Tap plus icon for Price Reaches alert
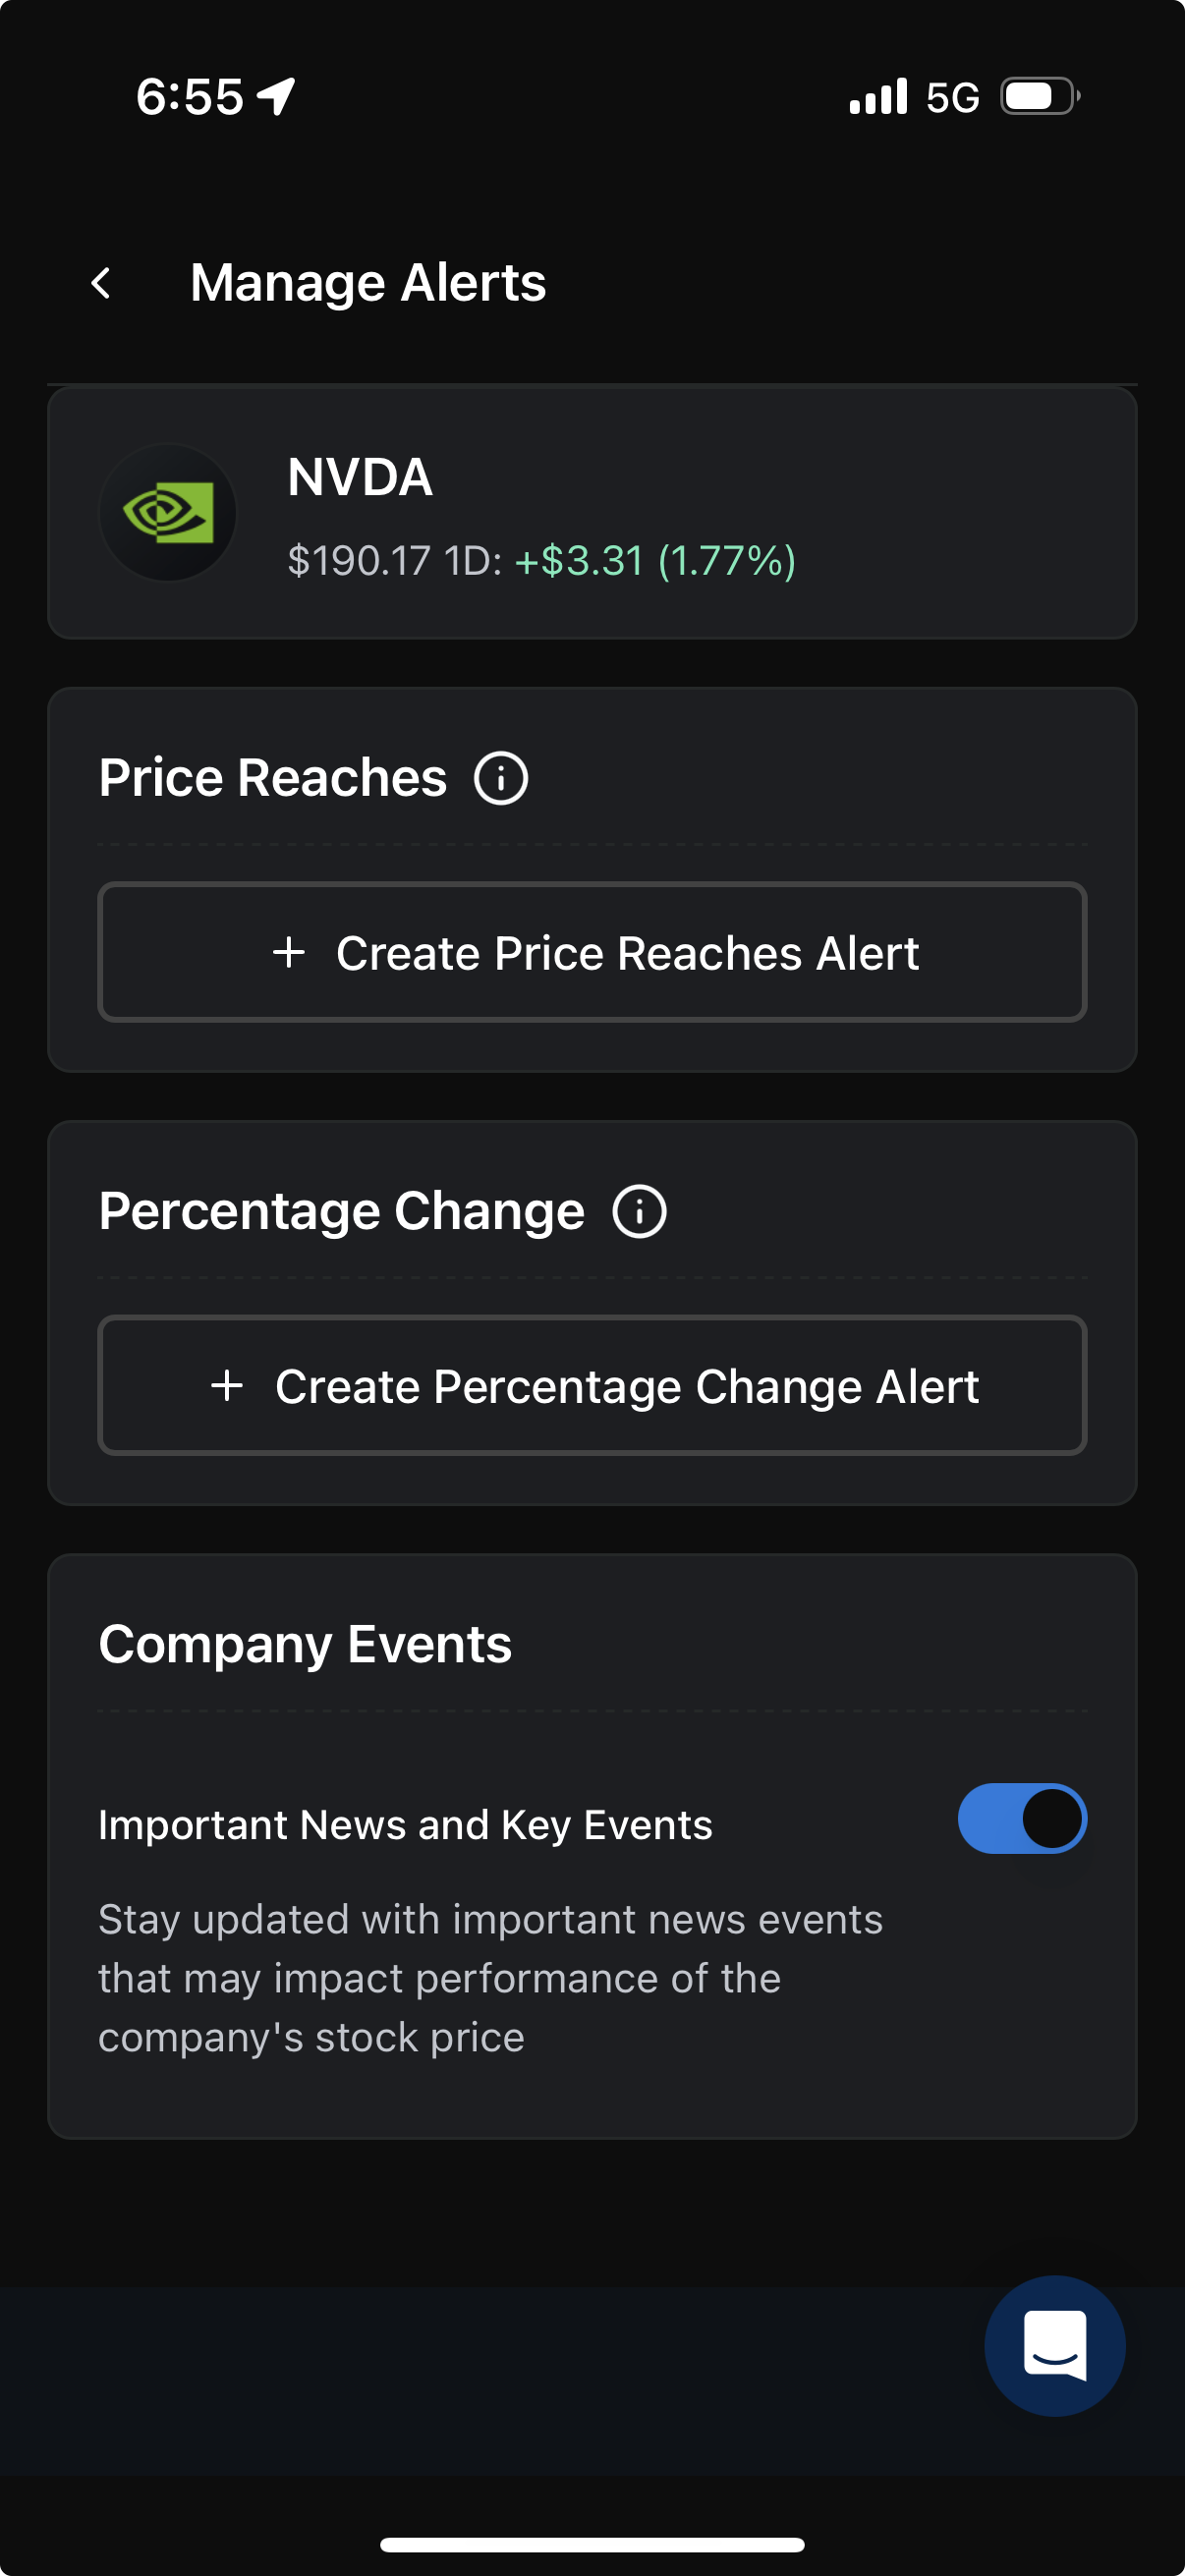 (x=289, y=952)
